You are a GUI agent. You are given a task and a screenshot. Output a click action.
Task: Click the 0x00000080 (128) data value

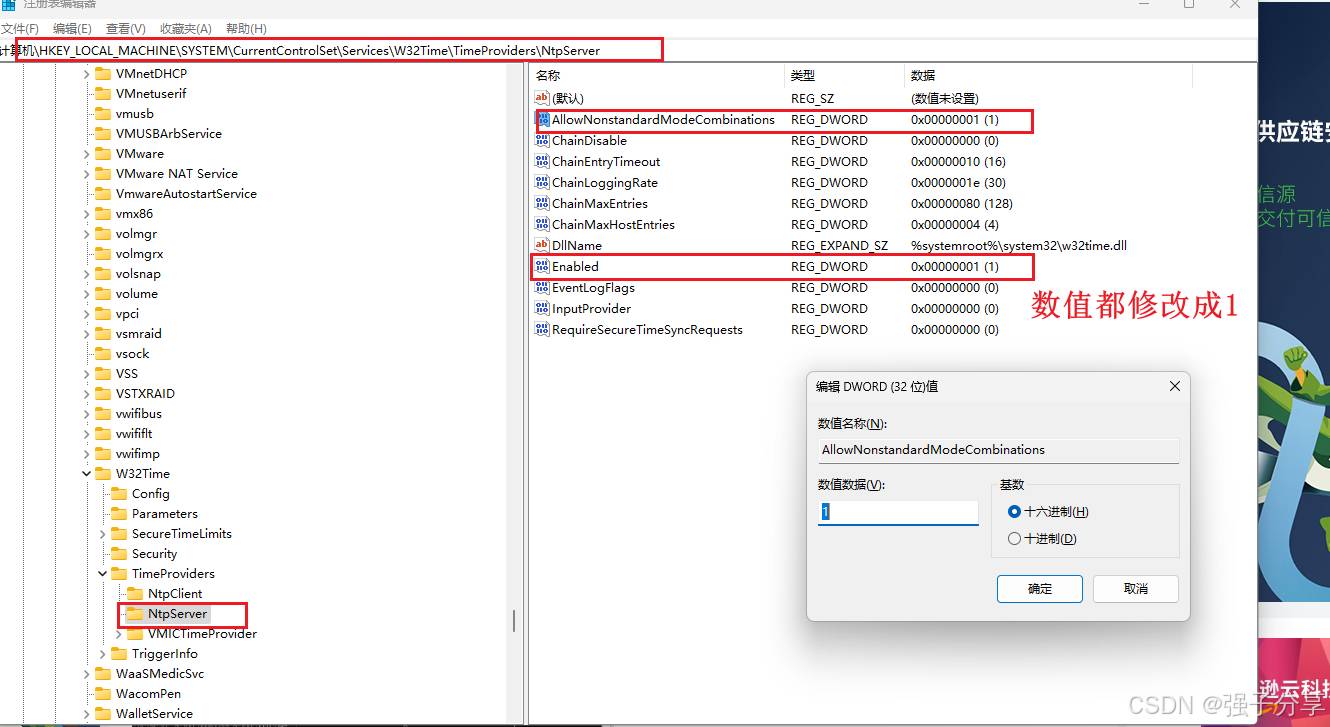(x=961, y=203)
